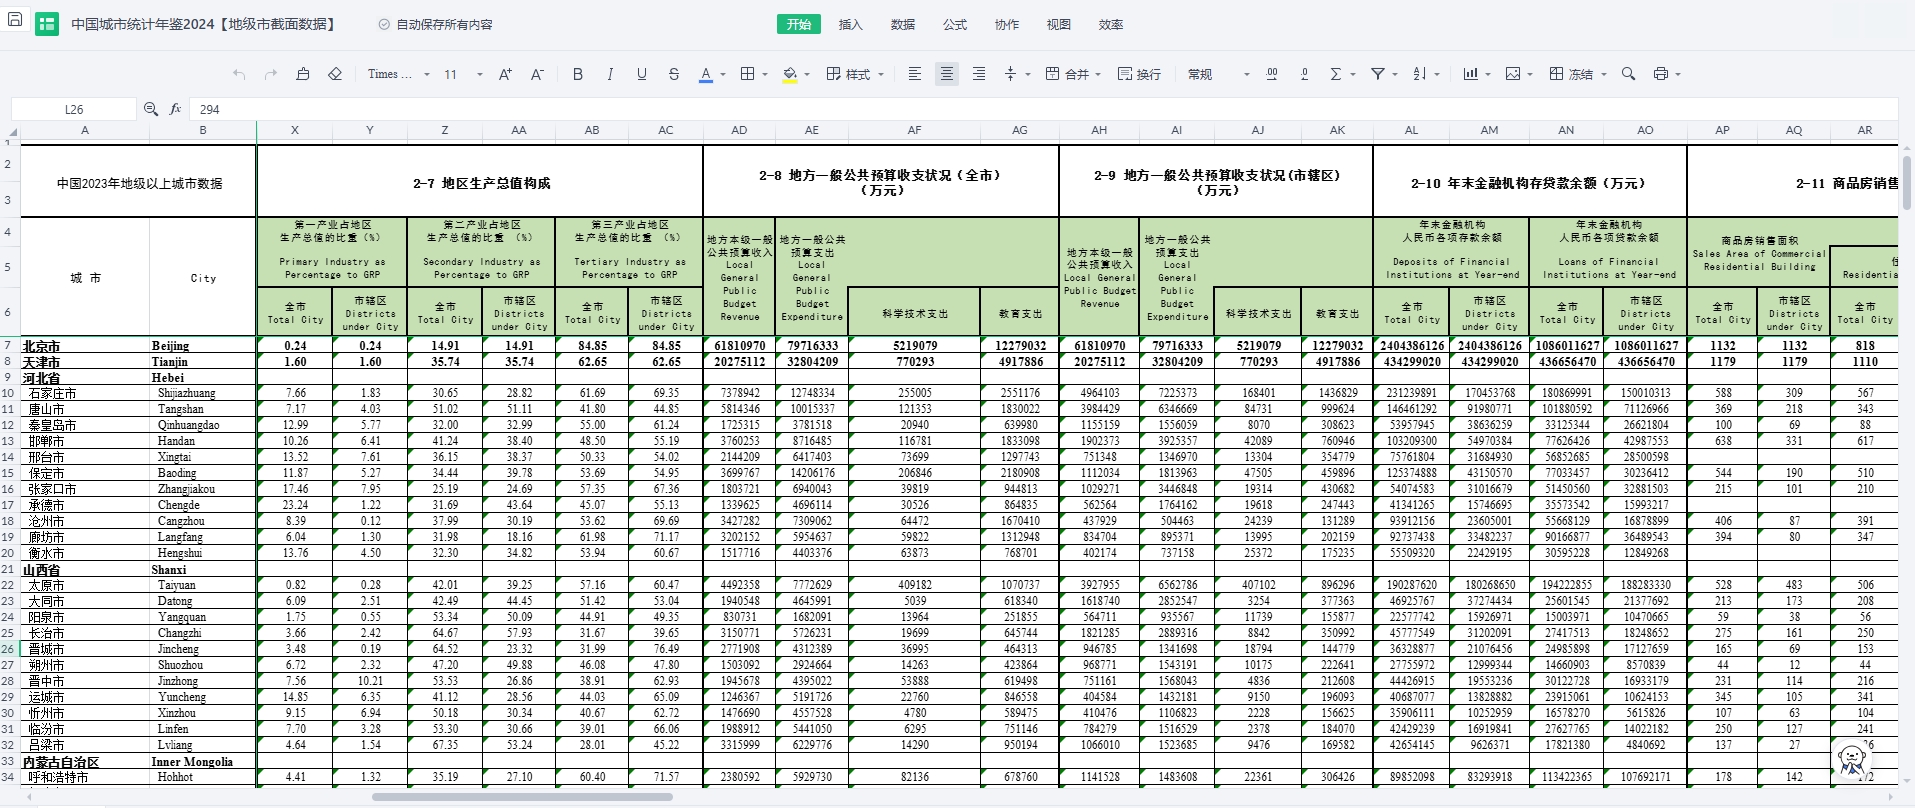Open the 合并 merge dropdown arrow
Image resolution: width=1915 pixels, height=808 pixels.
[1098, 74]
